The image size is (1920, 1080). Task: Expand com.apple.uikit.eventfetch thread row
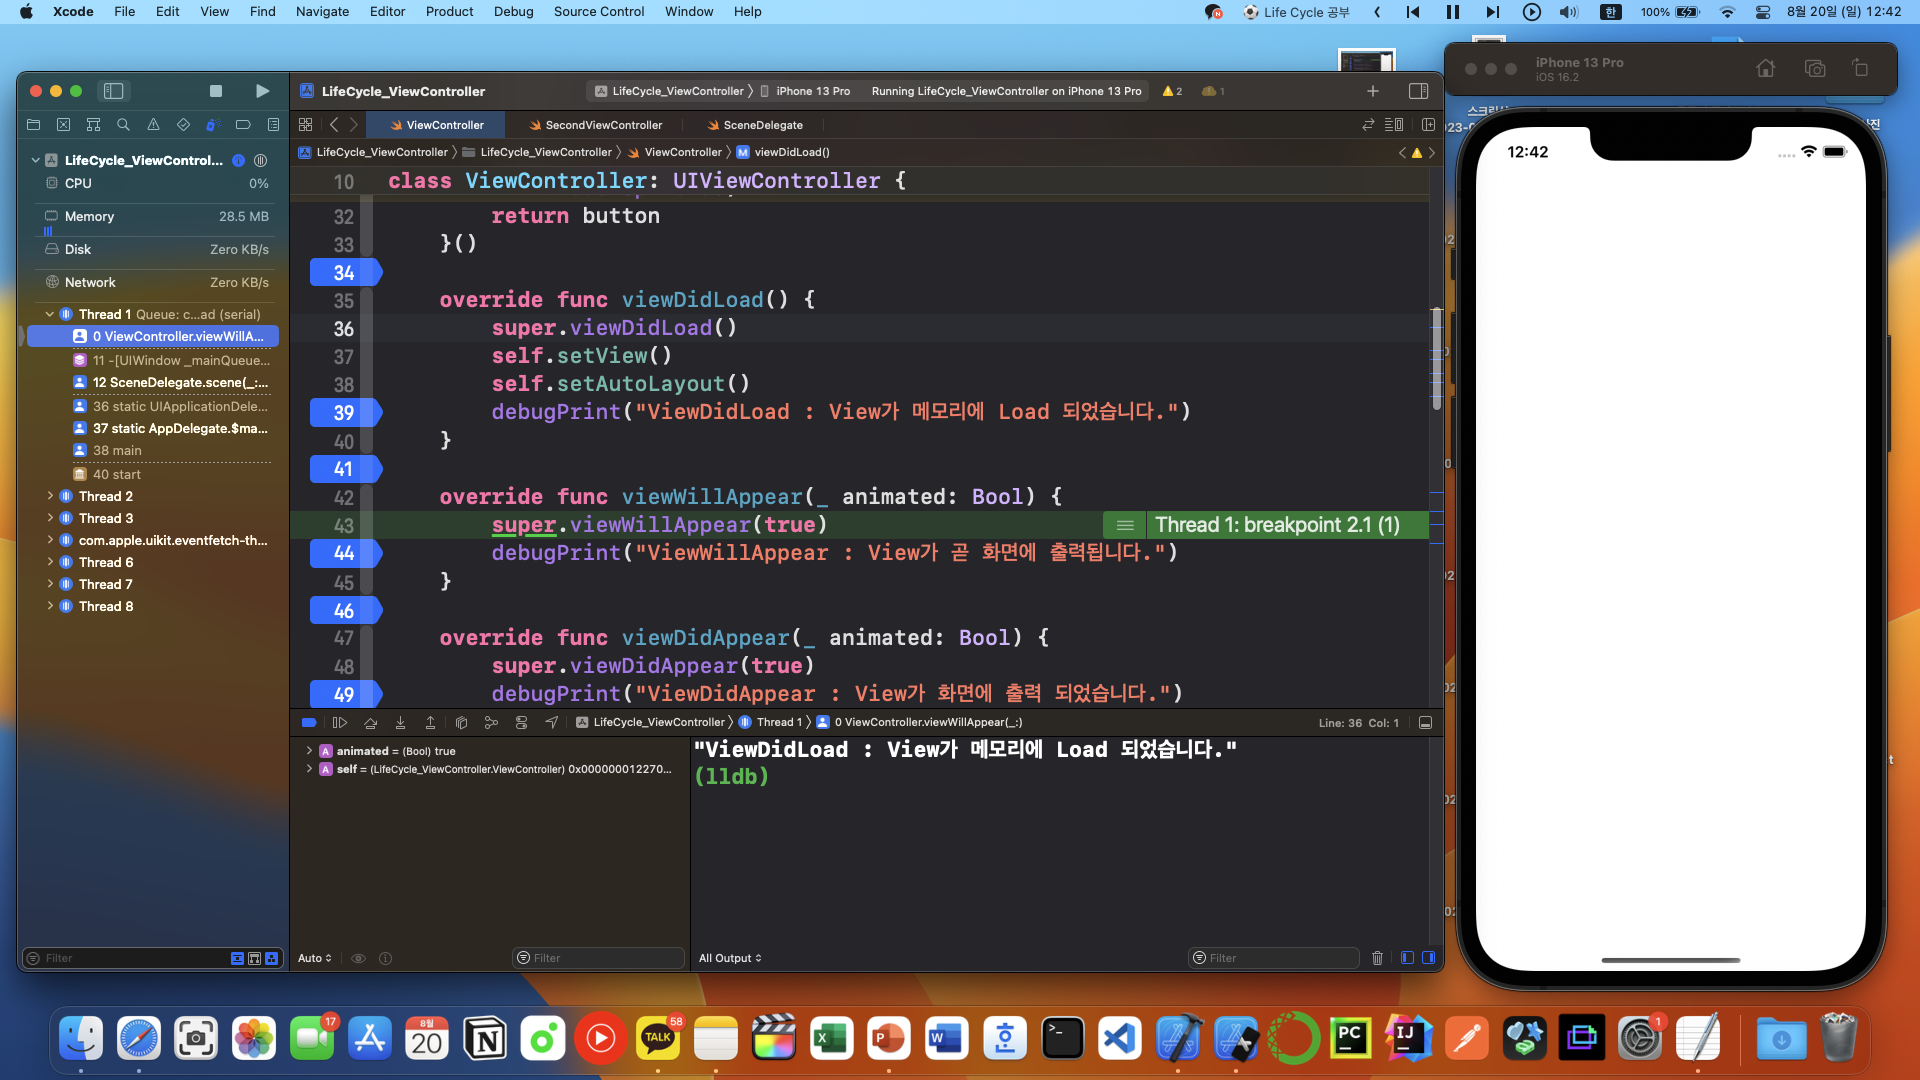coord(50,540)
